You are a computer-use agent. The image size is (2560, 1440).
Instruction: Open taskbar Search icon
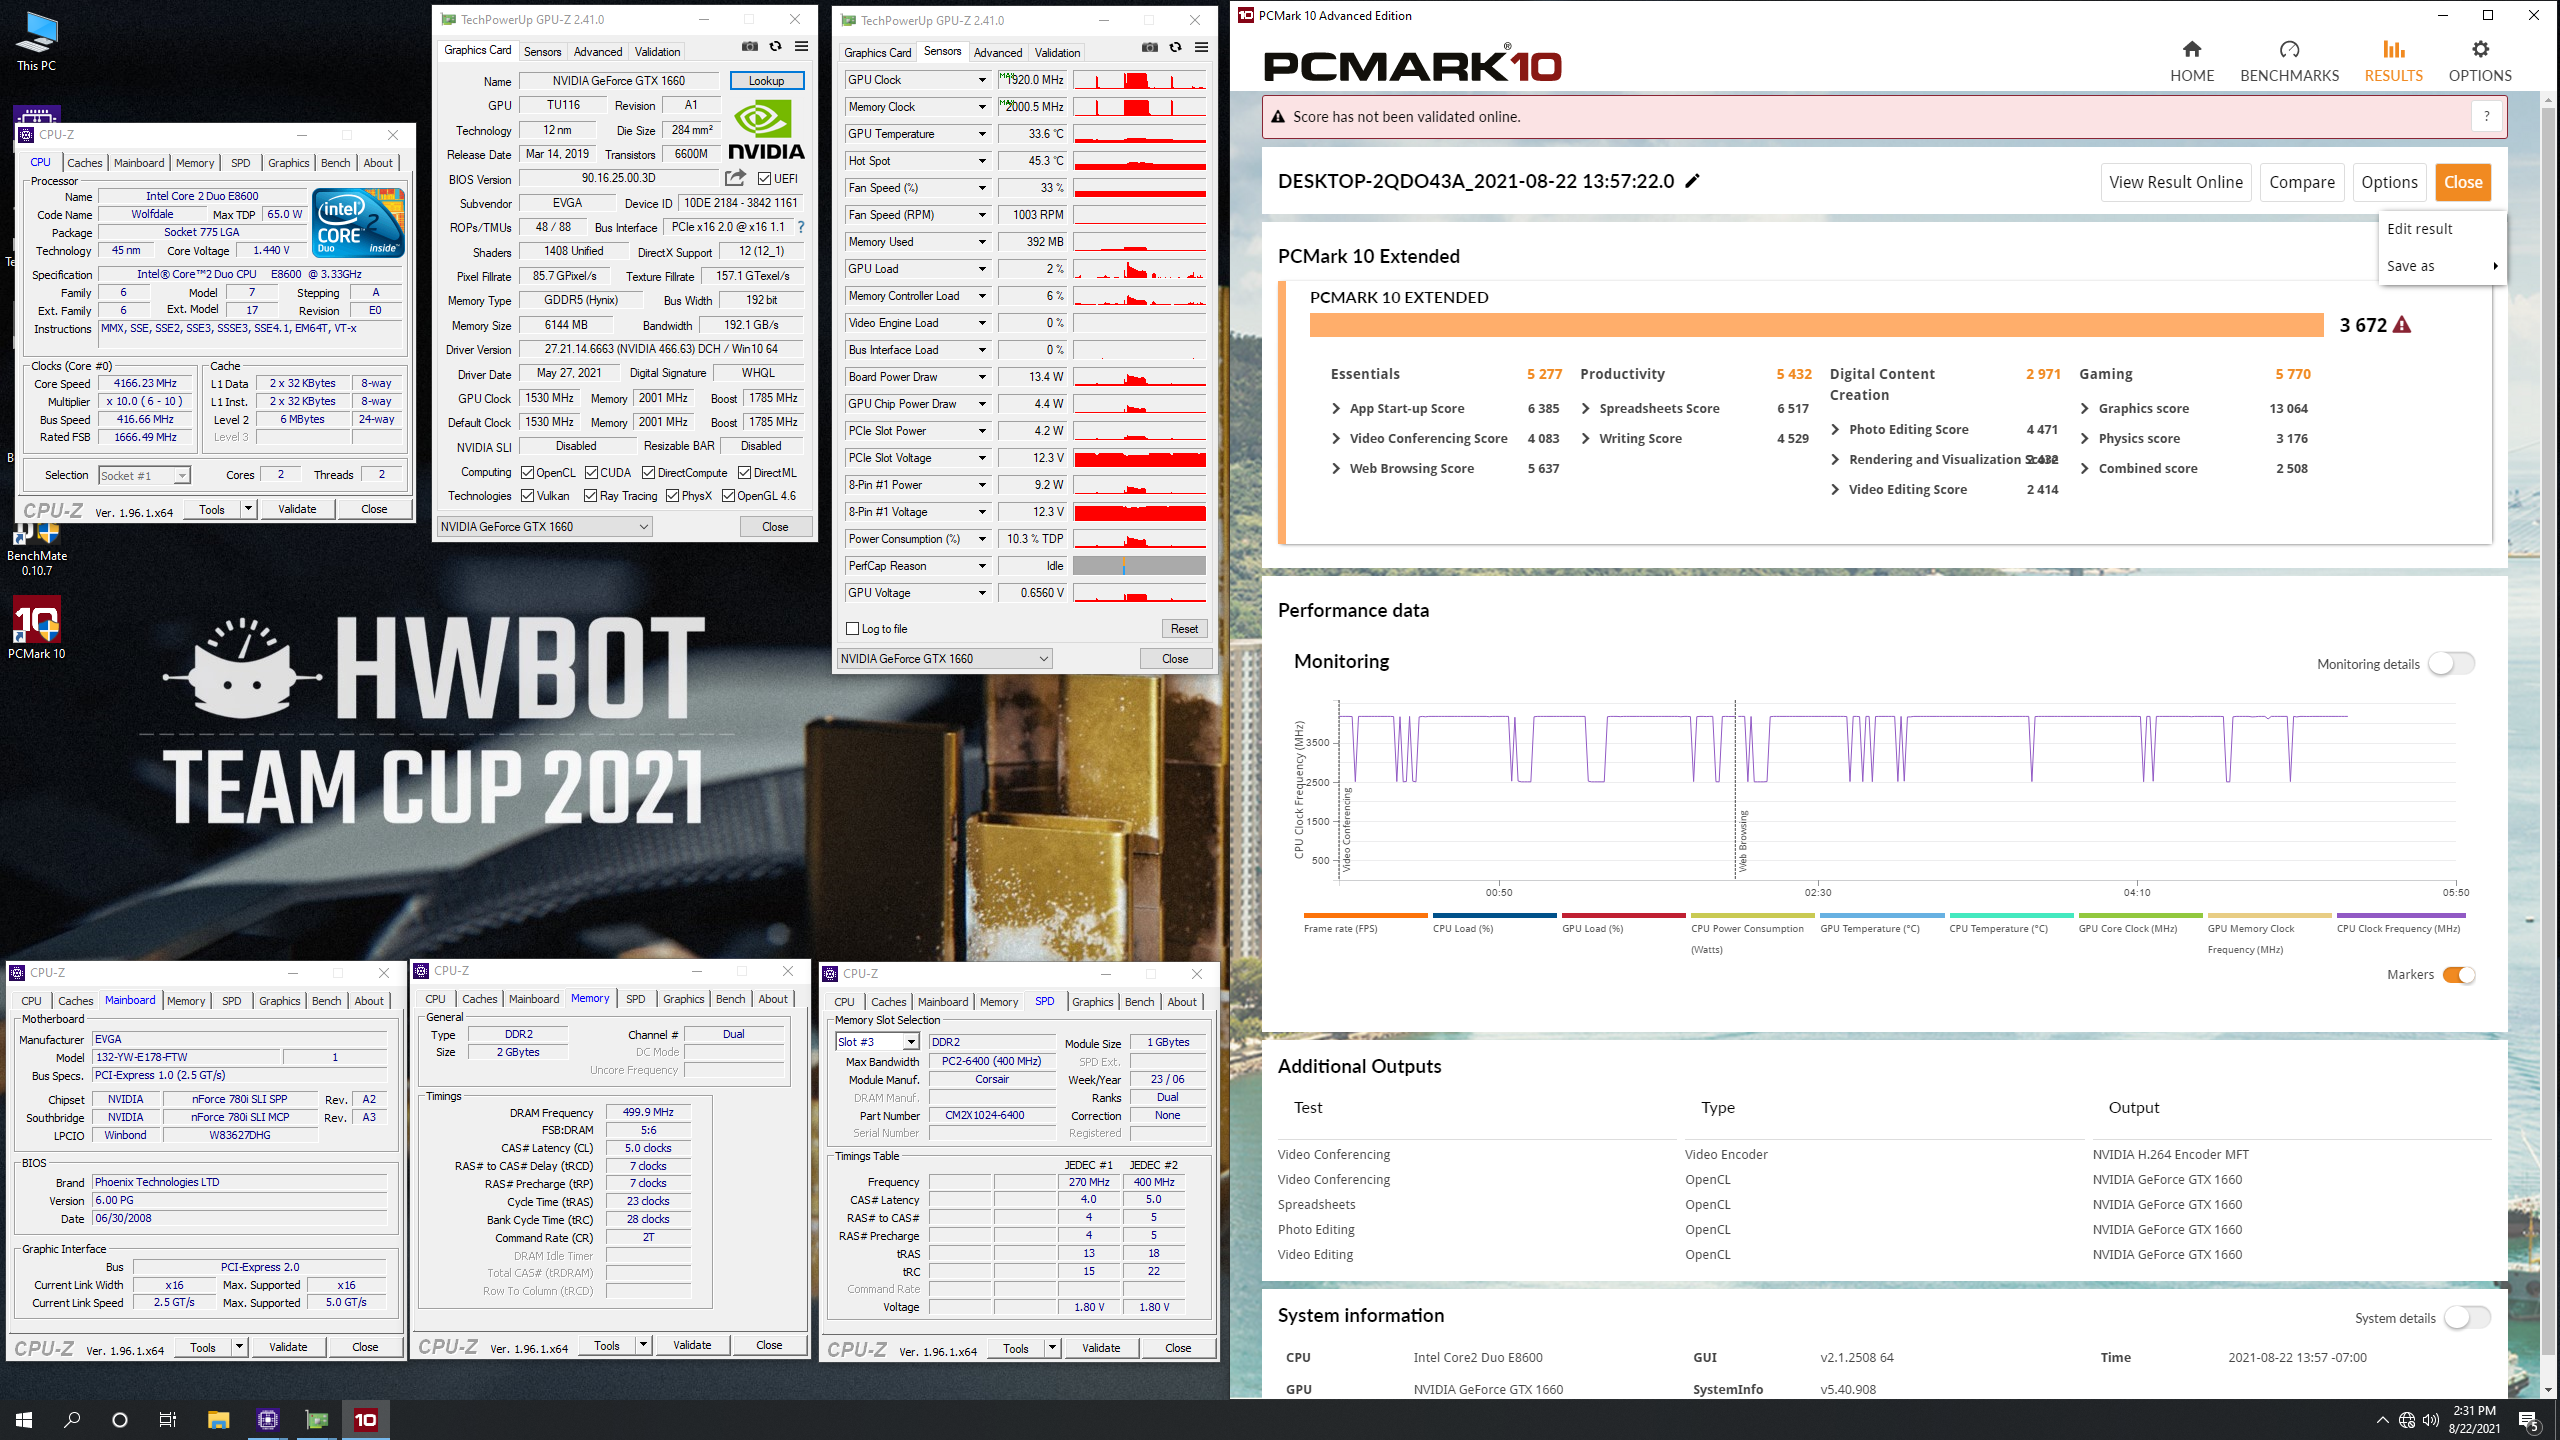[x=72, y=1419]
